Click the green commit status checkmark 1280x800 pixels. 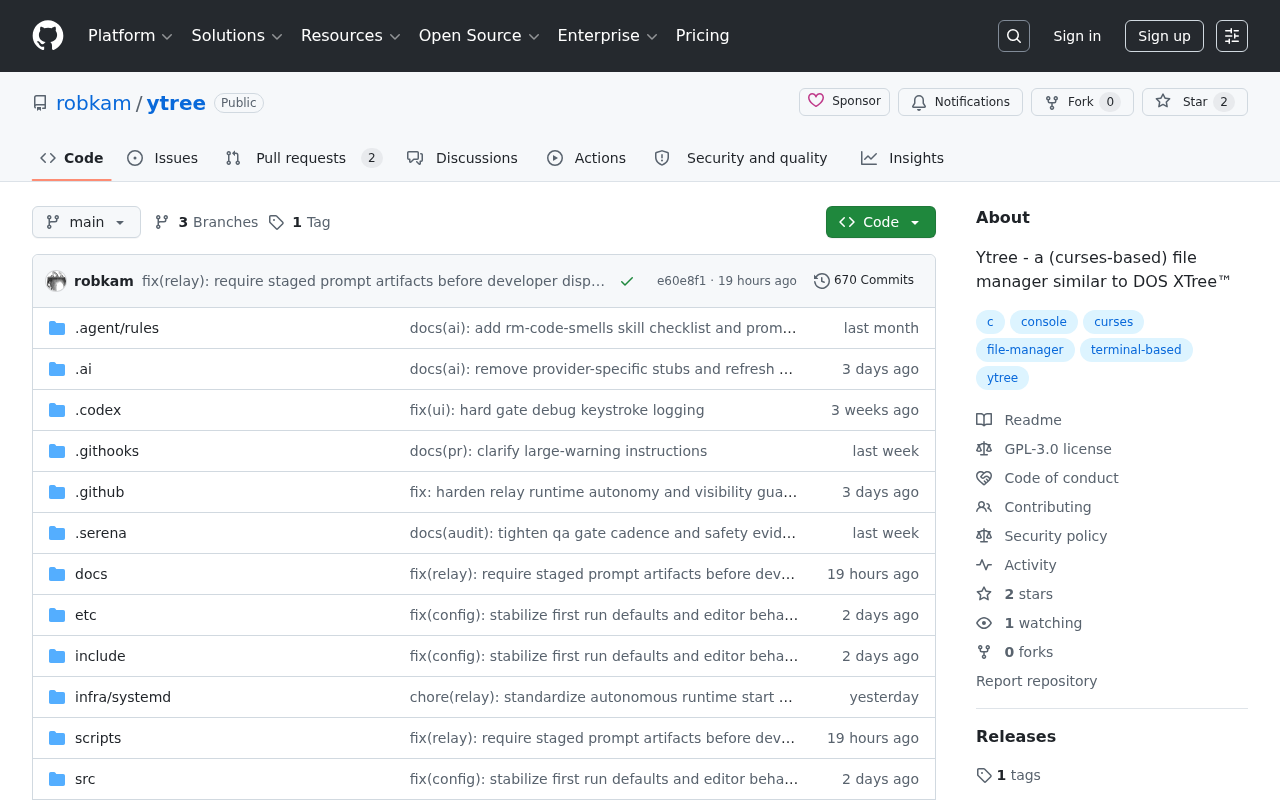coord(627,281)
